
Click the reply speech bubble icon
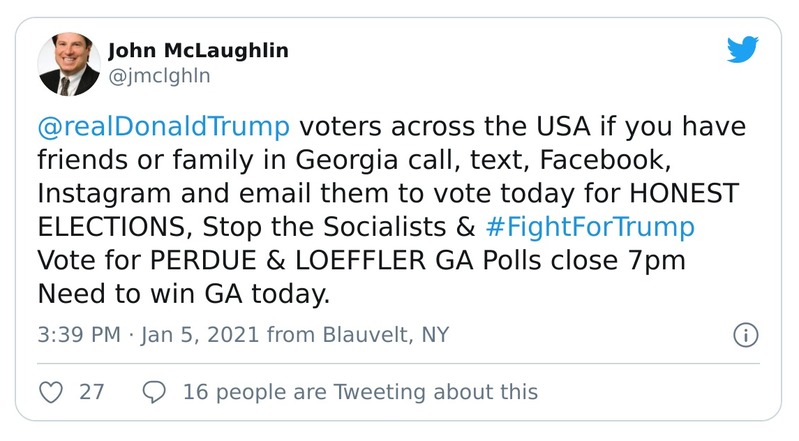click(x=154, y=392)
